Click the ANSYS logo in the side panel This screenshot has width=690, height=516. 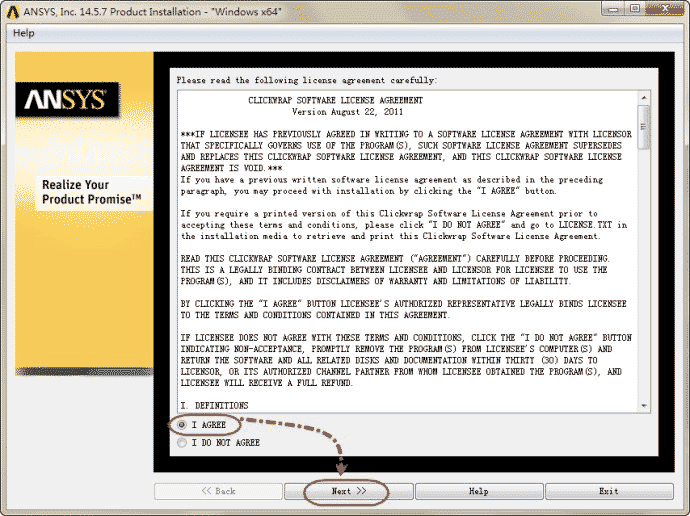67,99
